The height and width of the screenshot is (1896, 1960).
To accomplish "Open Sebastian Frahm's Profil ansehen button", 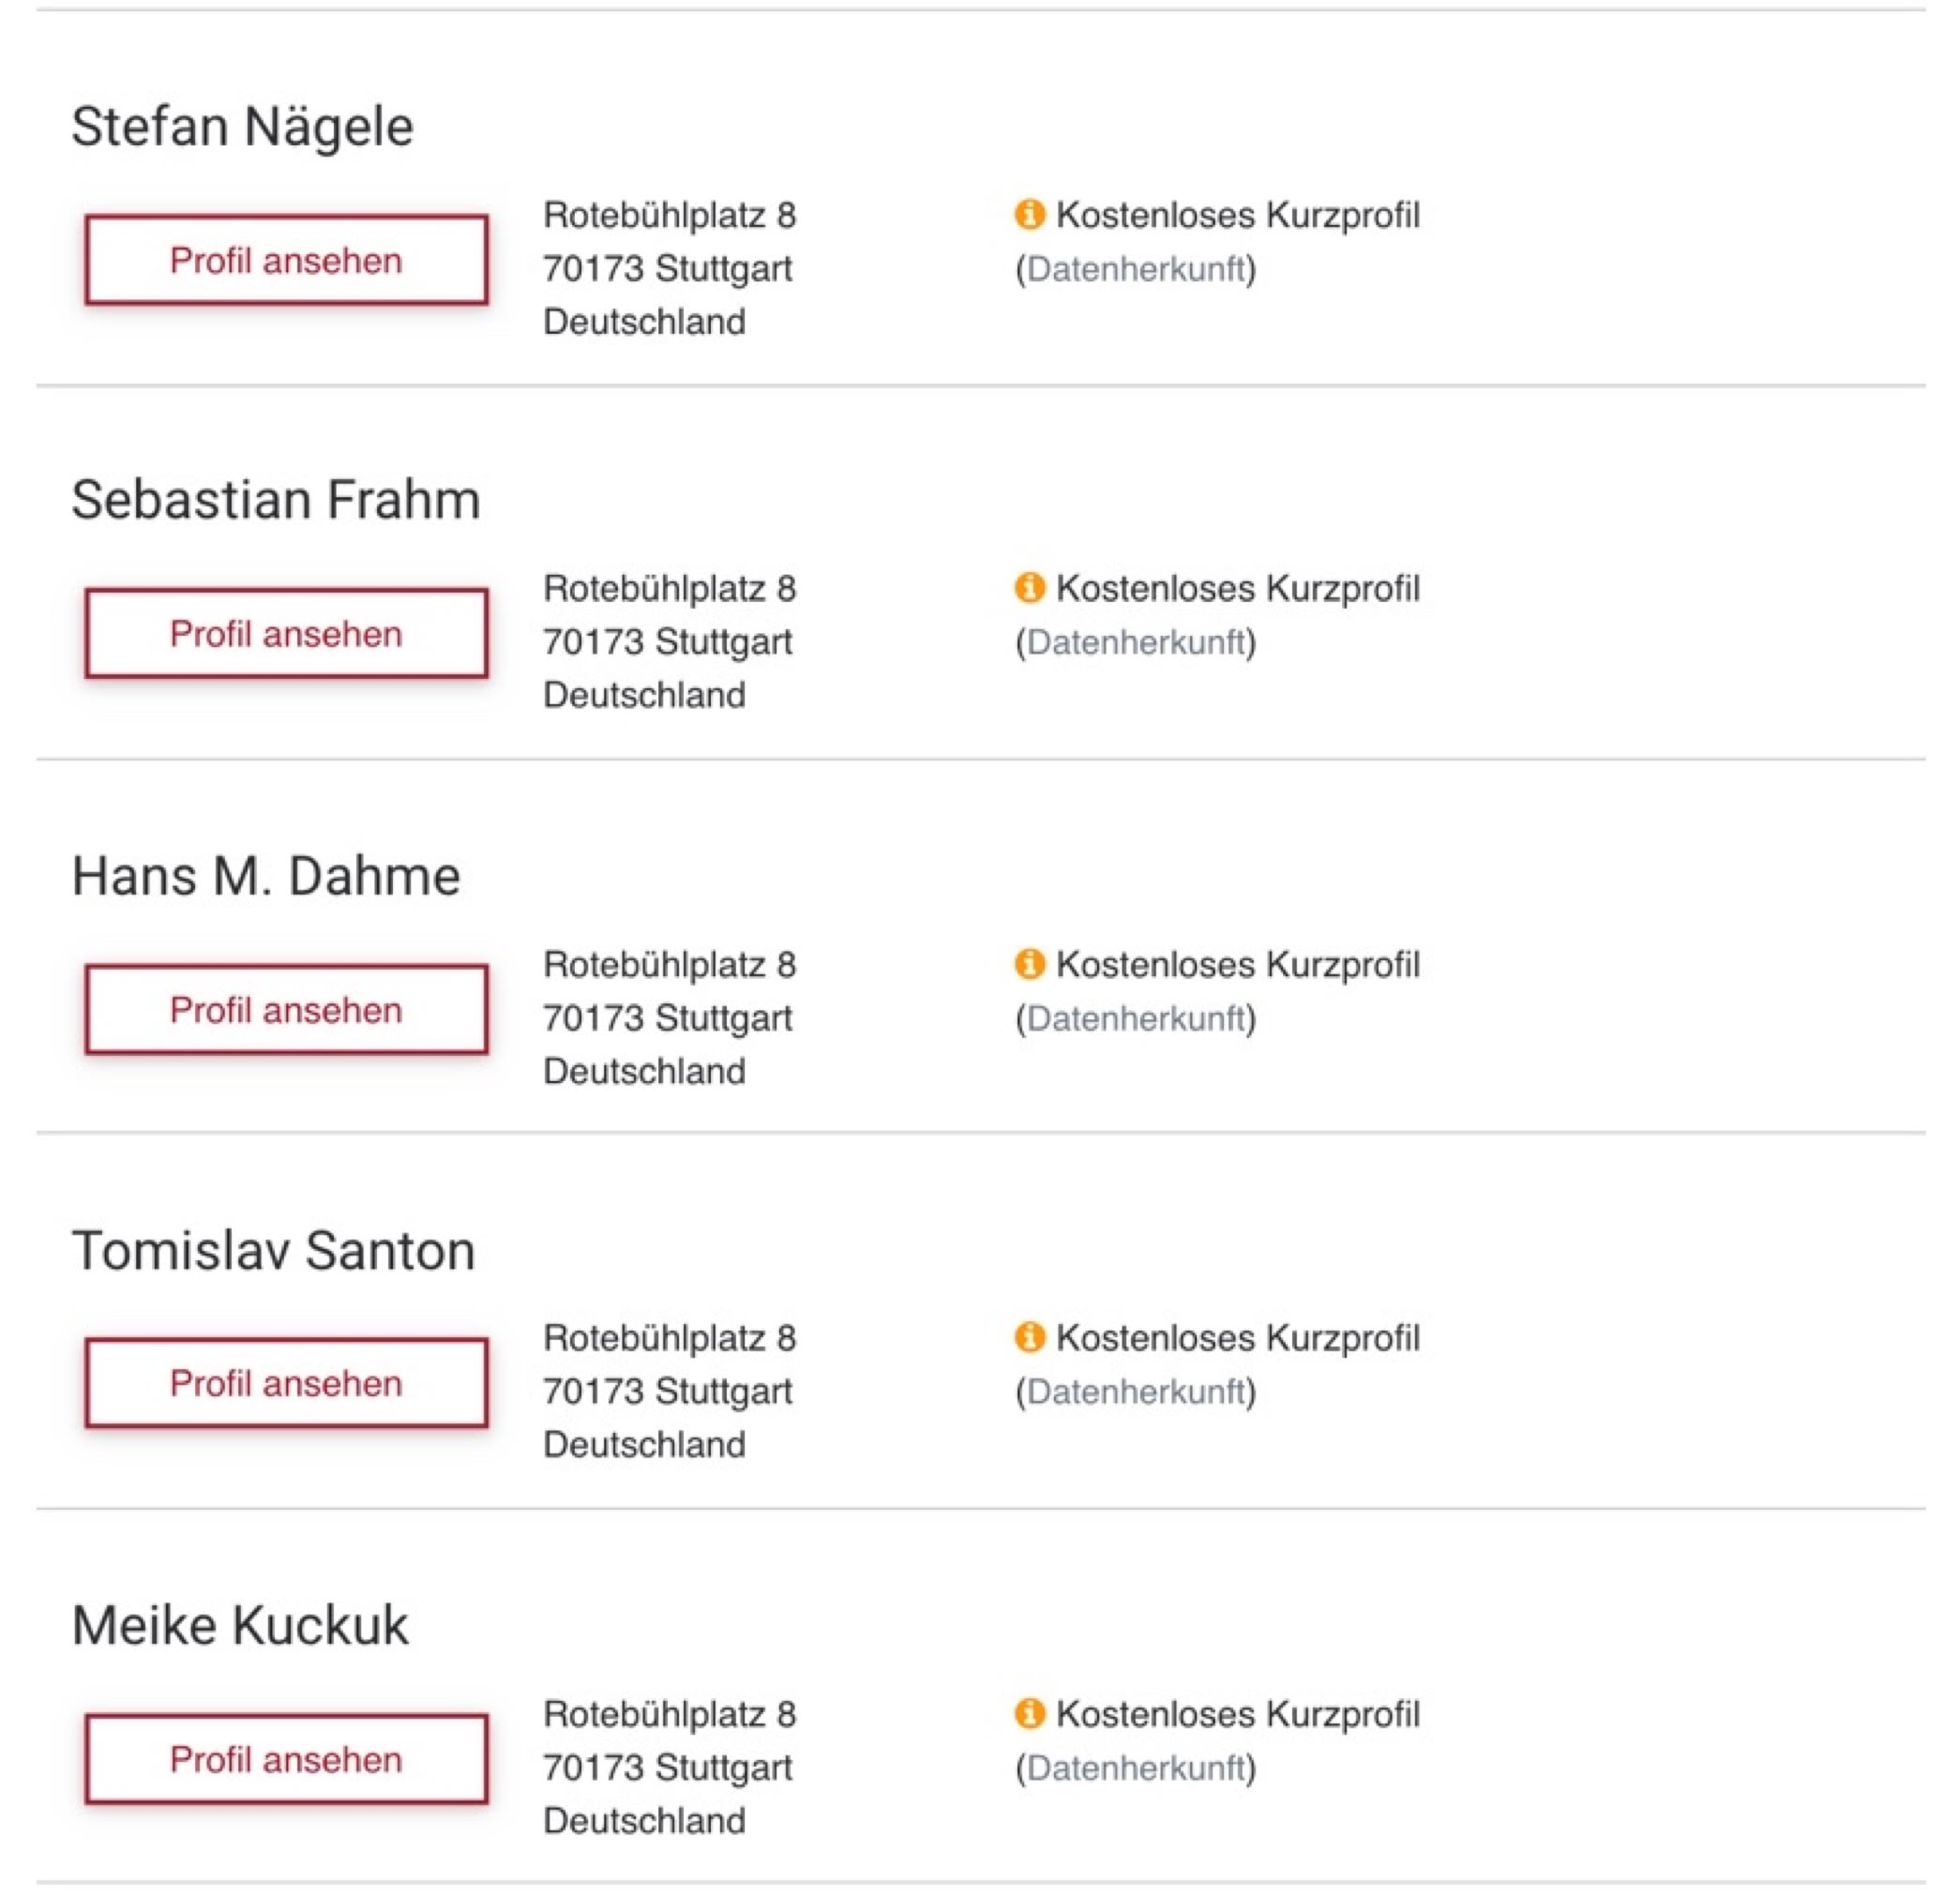I will (x=286, y=633).
